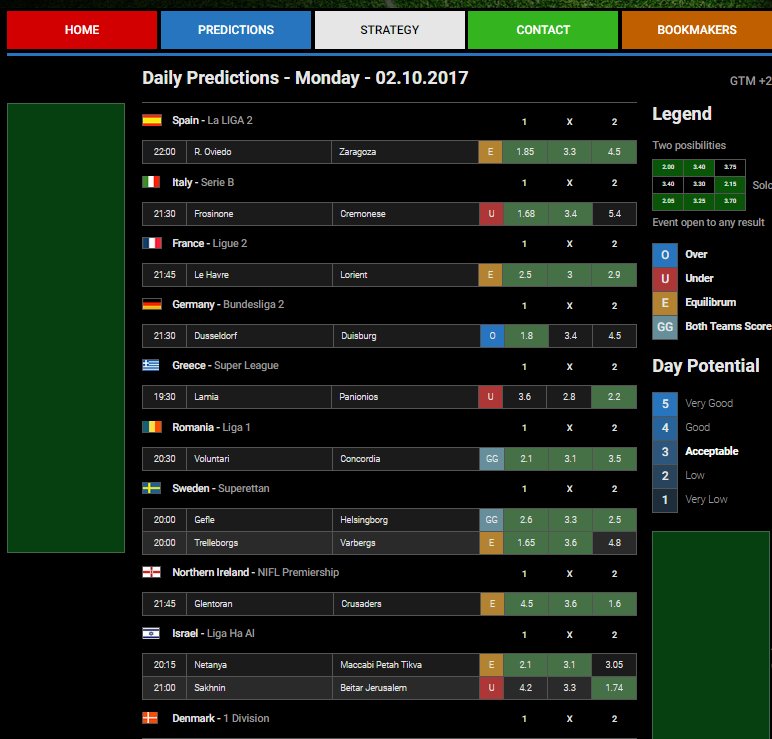Click O badge on Dusseldorf row
The width and height of the screenshot is (772, 739).
pos(492,336)
